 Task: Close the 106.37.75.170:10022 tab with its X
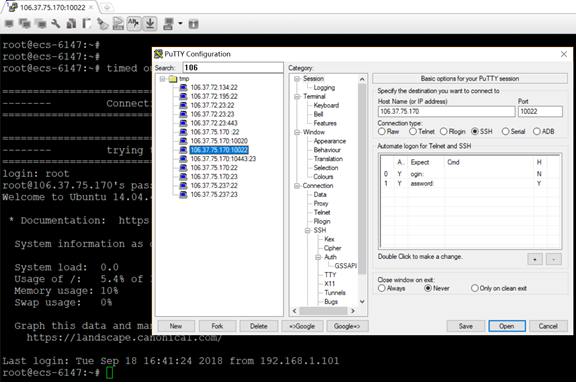91,7
